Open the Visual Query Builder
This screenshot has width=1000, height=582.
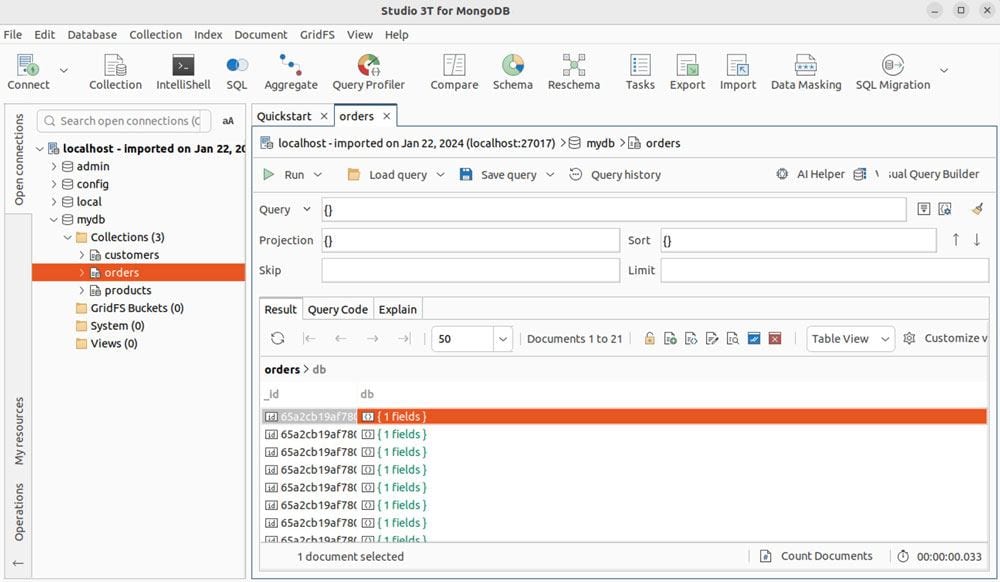point(916,174)
